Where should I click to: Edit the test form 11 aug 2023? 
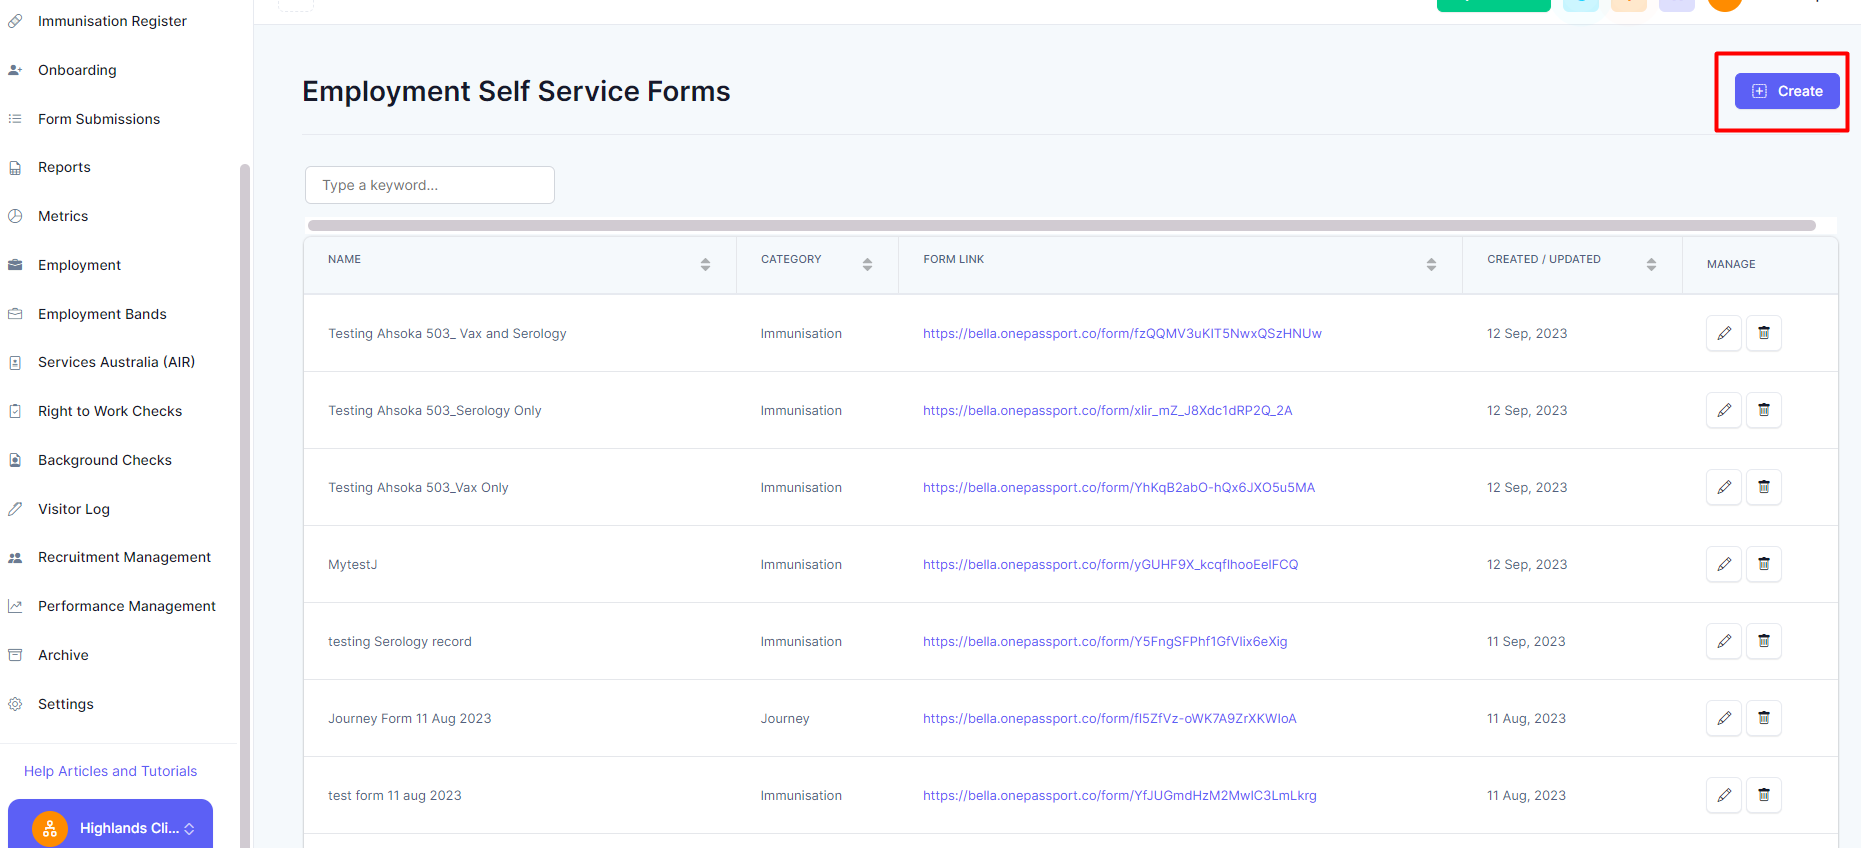(x=1724, y=795)
